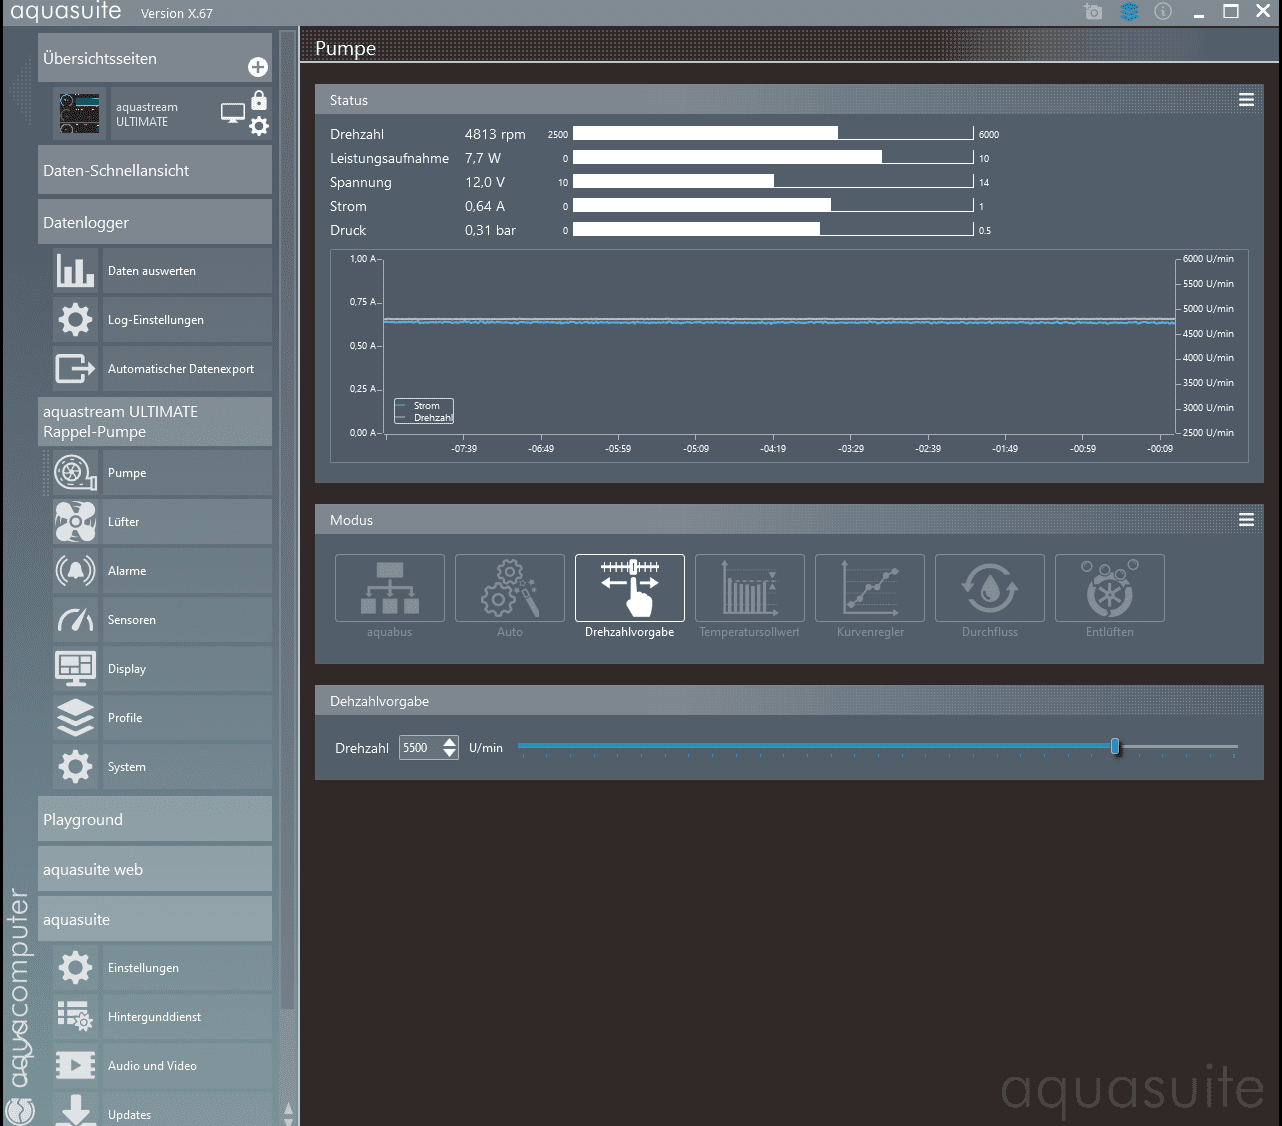Viewport: 1282px width, 1126px height.
Task: Open Audio und Video icon
Action: (x=75, y=1066)
